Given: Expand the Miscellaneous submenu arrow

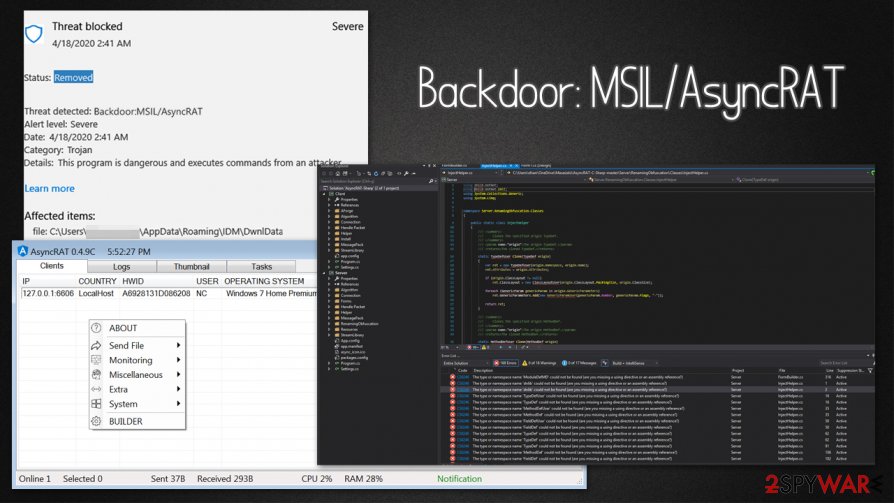Looking at the screenshot, I should [178, 375].
